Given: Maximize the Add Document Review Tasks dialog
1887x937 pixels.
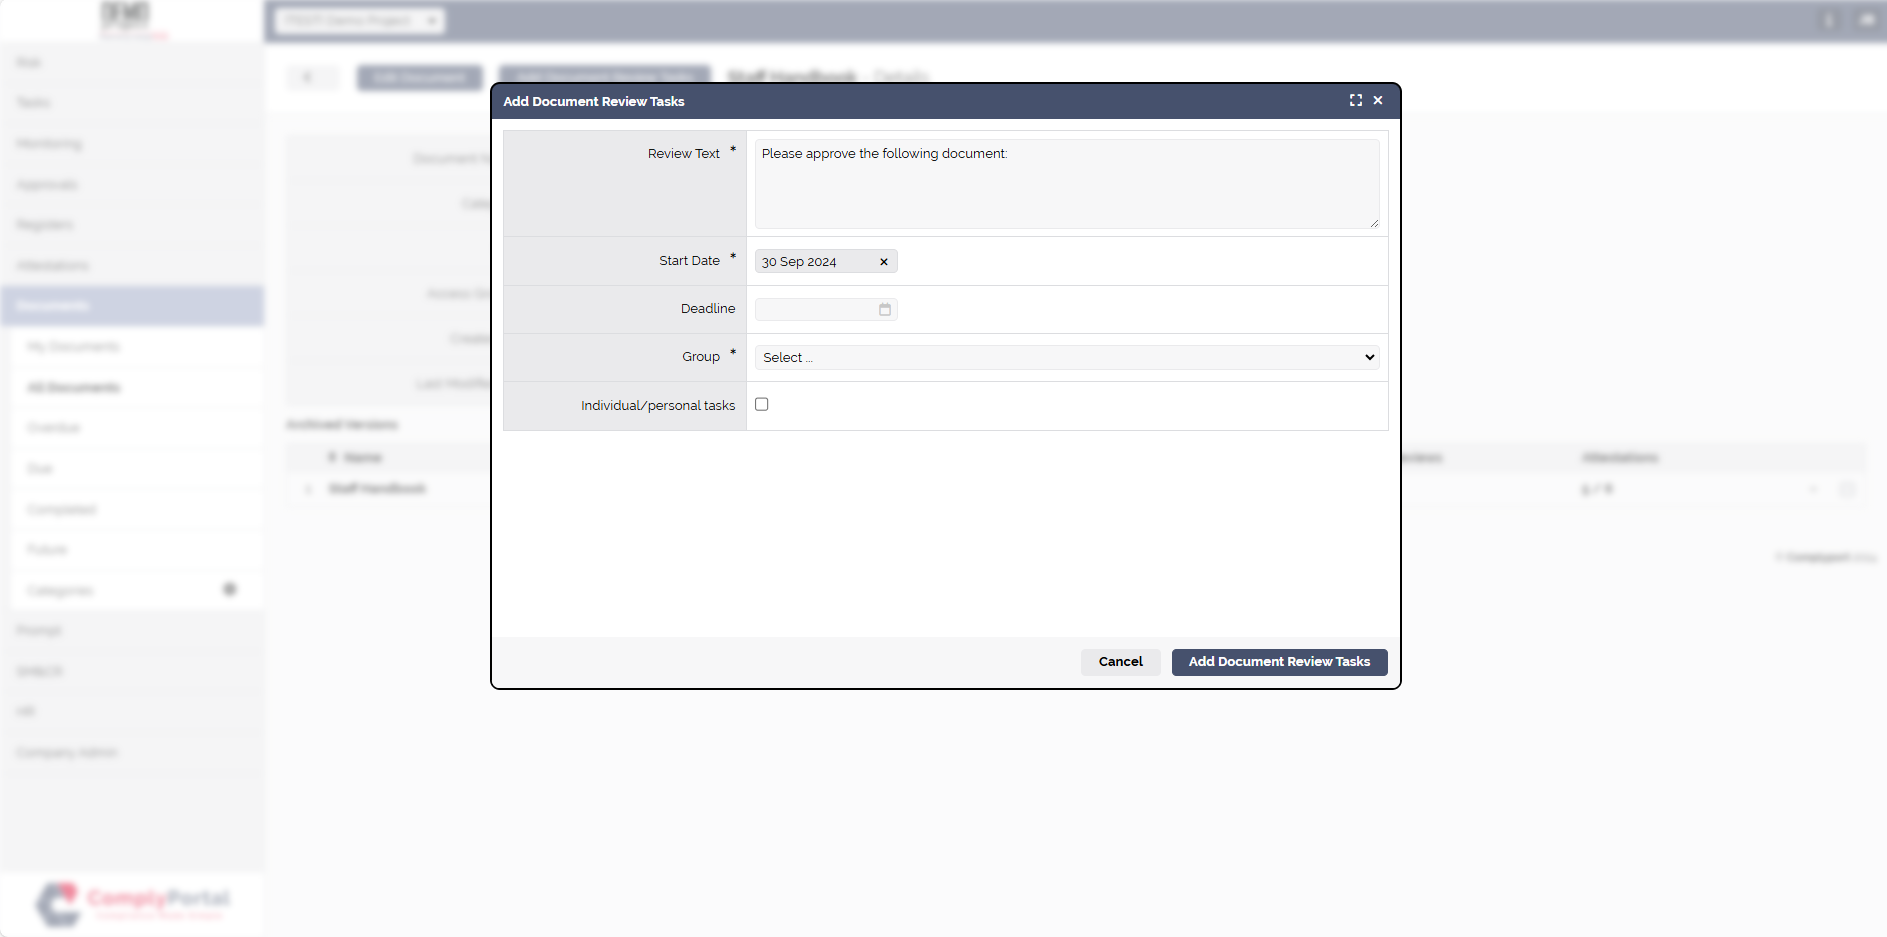Looking at the screenshot, I should 1355,100.
